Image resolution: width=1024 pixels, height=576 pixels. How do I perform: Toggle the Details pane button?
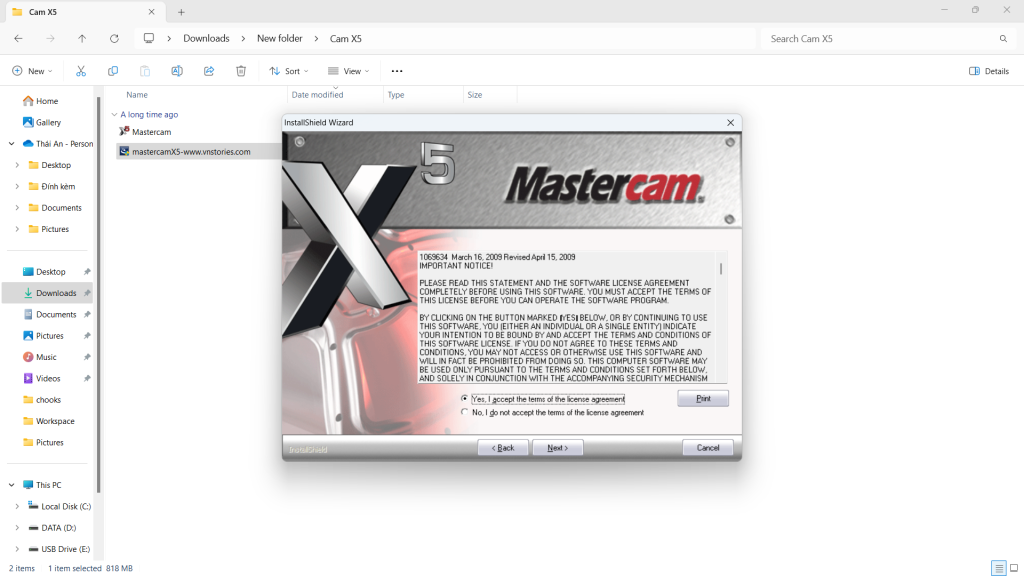[989, 71]
